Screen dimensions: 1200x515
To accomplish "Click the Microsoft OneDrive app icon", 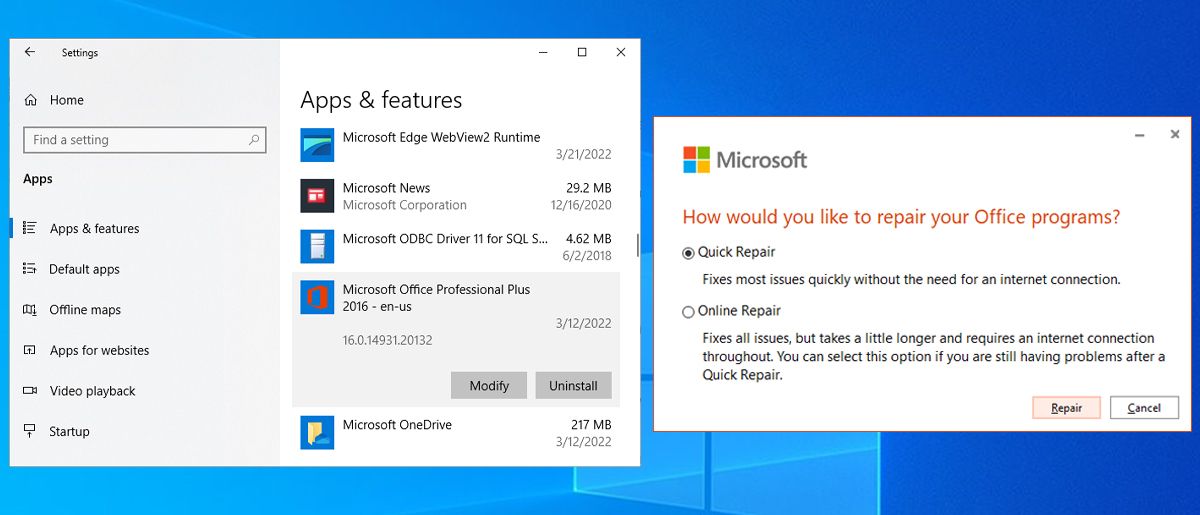I will point(317,432).
